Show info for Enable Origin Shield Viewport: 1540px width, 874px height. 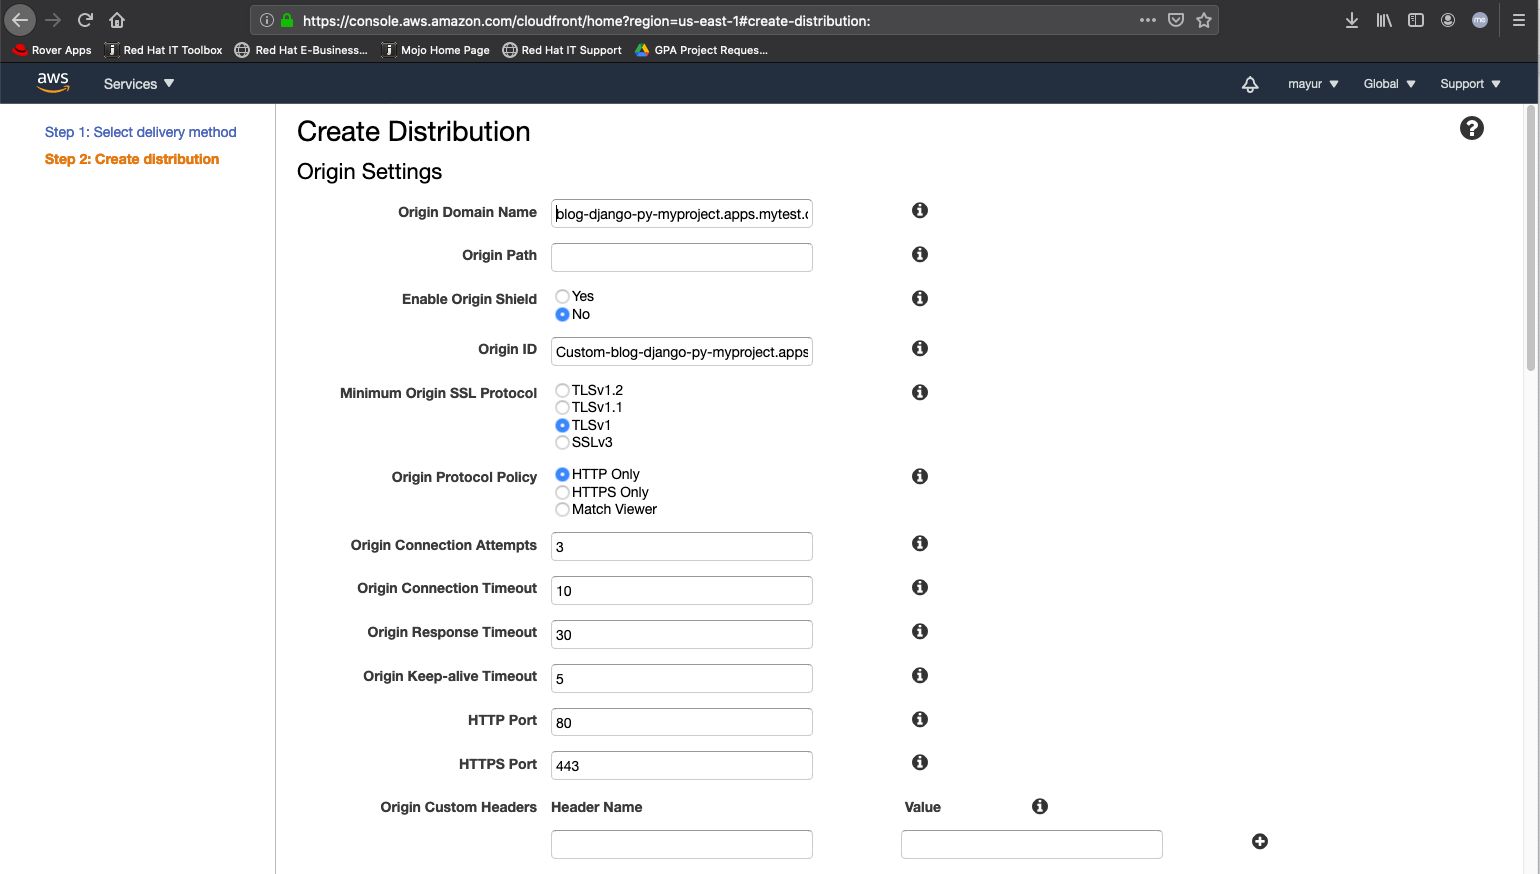pyautogui.click(x=920, y=299)
